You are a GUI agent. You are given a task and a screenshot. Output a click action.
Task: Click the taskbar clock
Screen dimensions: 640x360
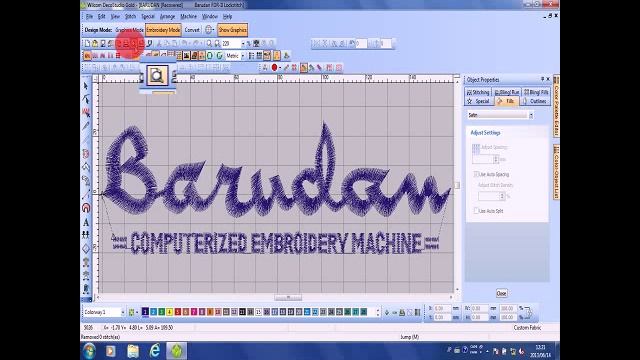tap(540, 351)
